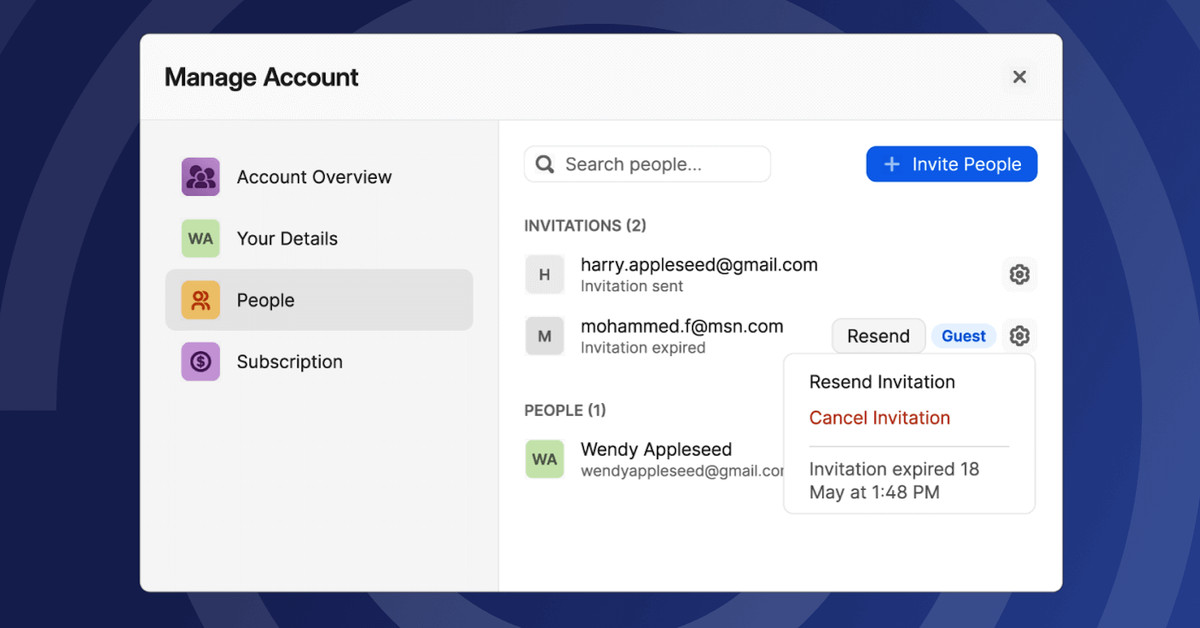Click harry.appleseed's 'H' avatar

click(545, 274)
